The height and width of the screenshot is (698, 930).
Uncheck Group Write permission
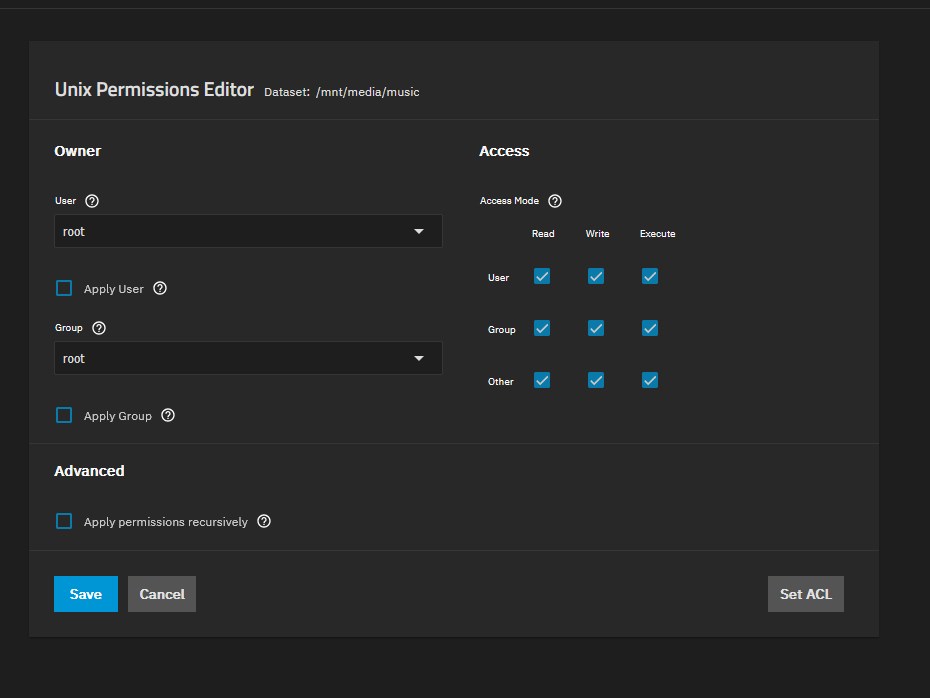click(596, 328)
